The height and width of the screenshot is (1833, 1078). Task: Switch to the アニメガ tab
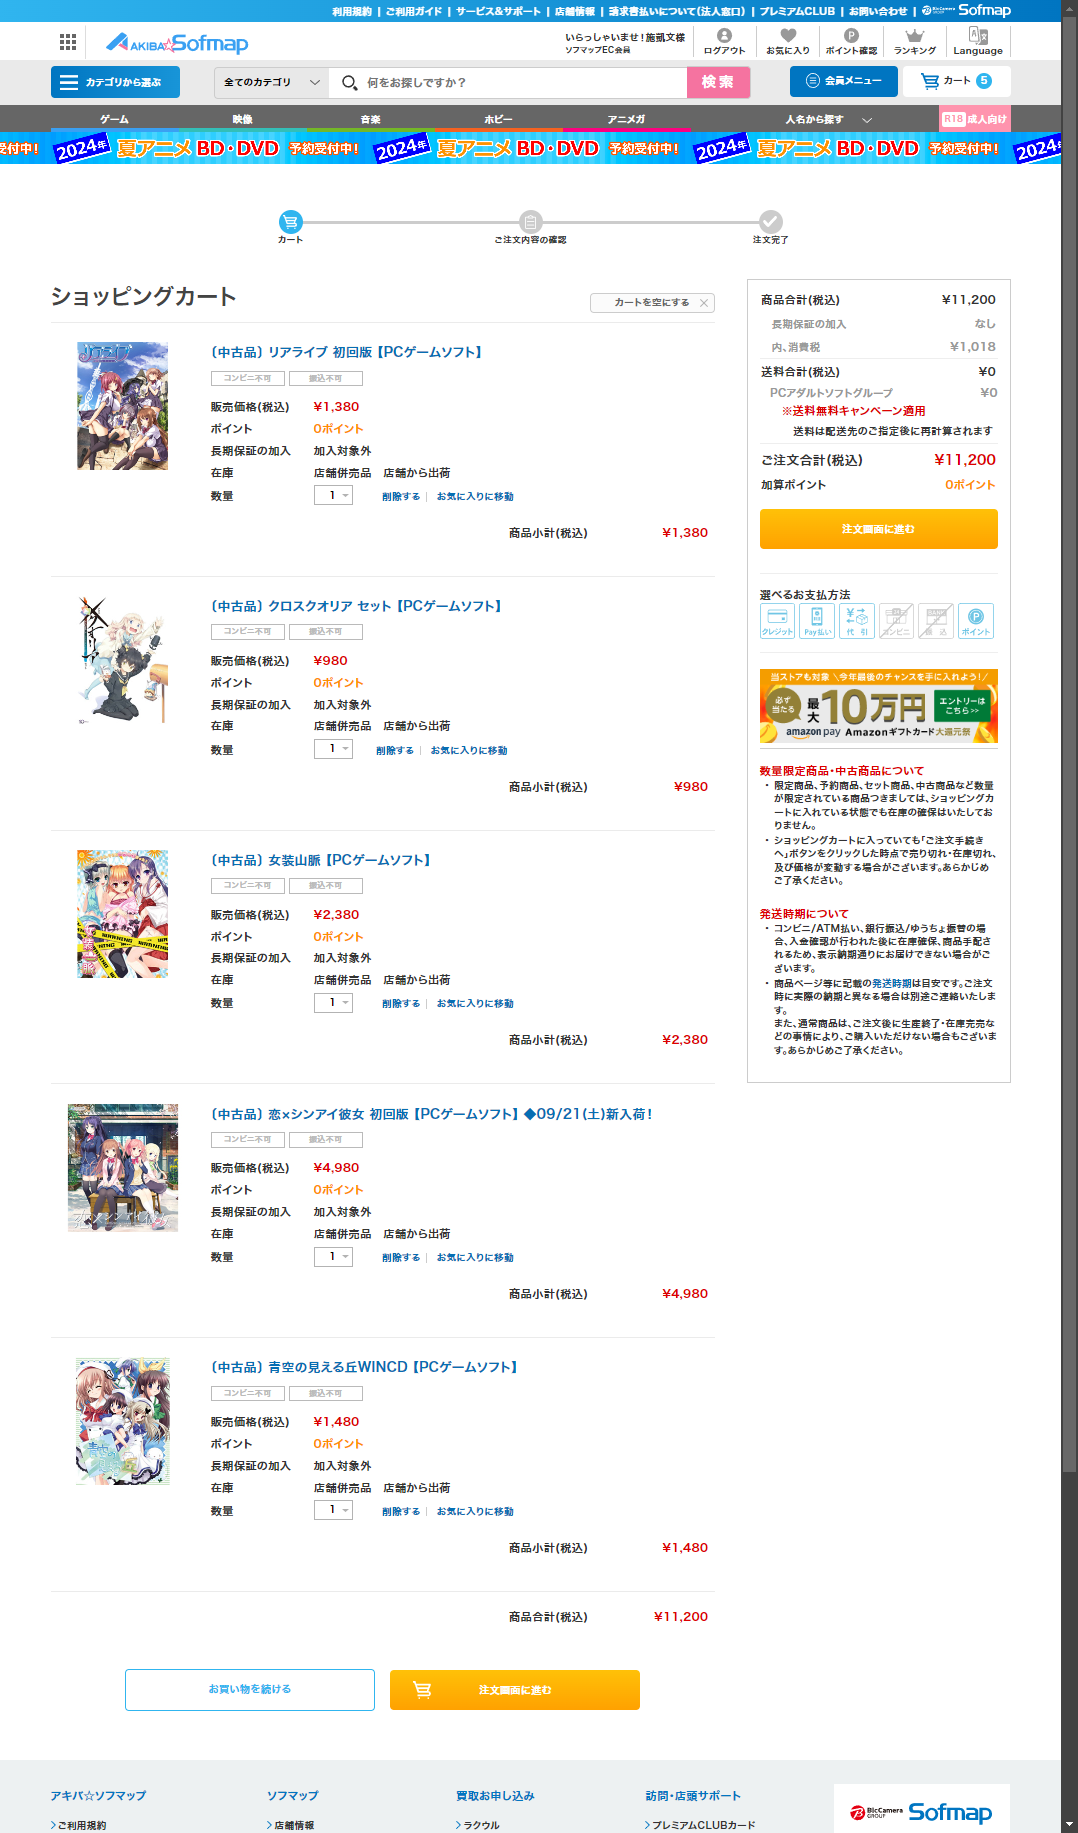626,119
